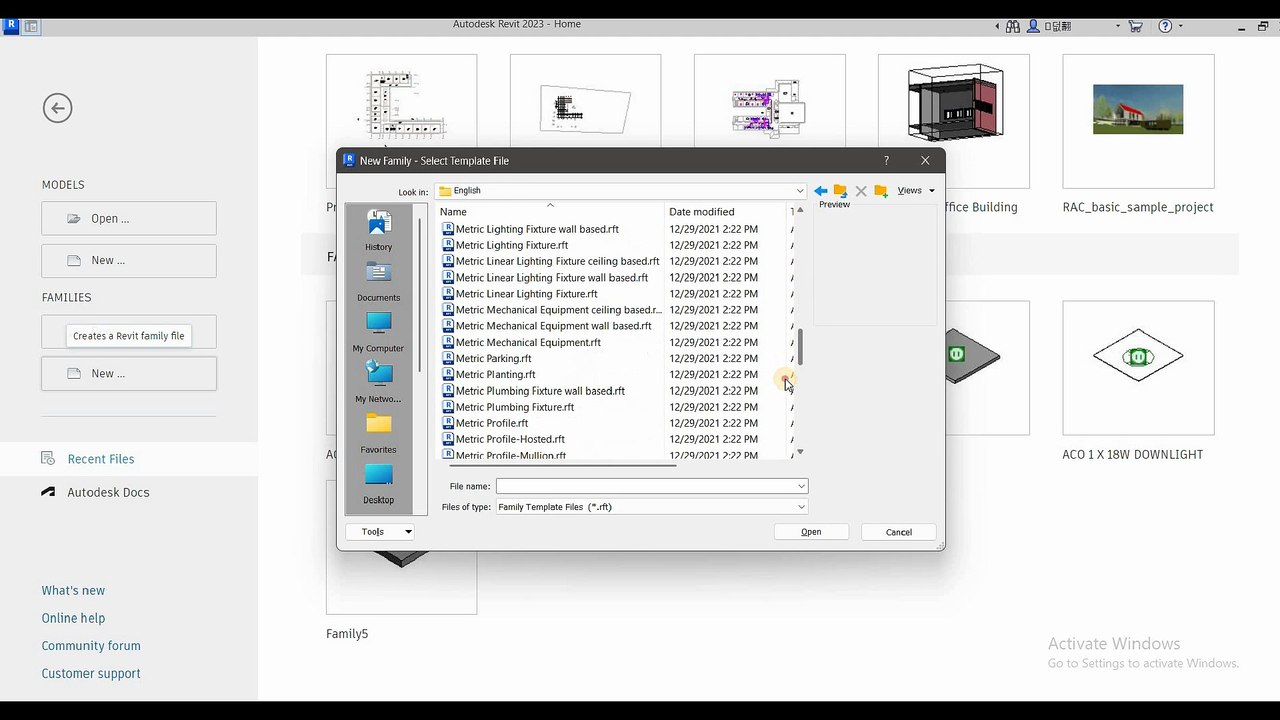Select the Metric Parking.rft file icon

pyautogui.click(x=448, y=358)
